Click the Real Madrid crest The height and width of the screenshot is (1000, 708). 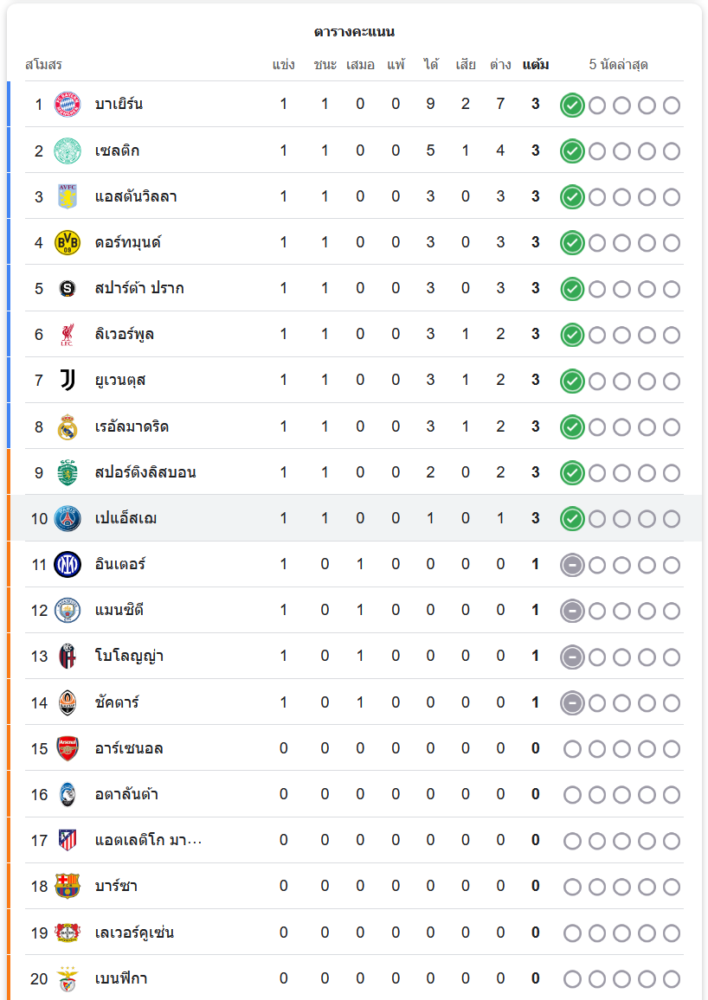point(67,427)
